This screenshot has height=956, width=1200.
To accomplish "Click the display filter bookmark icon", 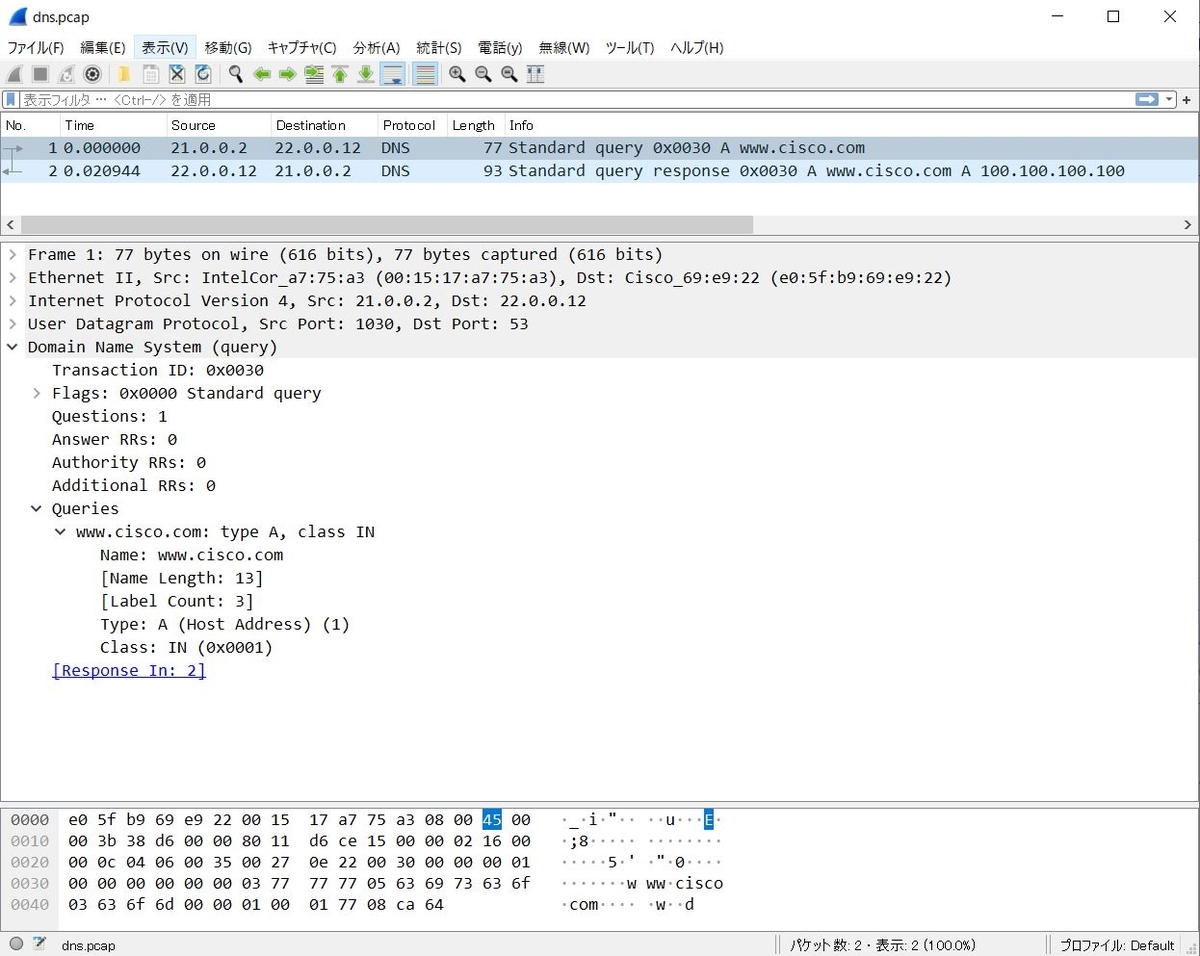I will (x=11, y=100).
